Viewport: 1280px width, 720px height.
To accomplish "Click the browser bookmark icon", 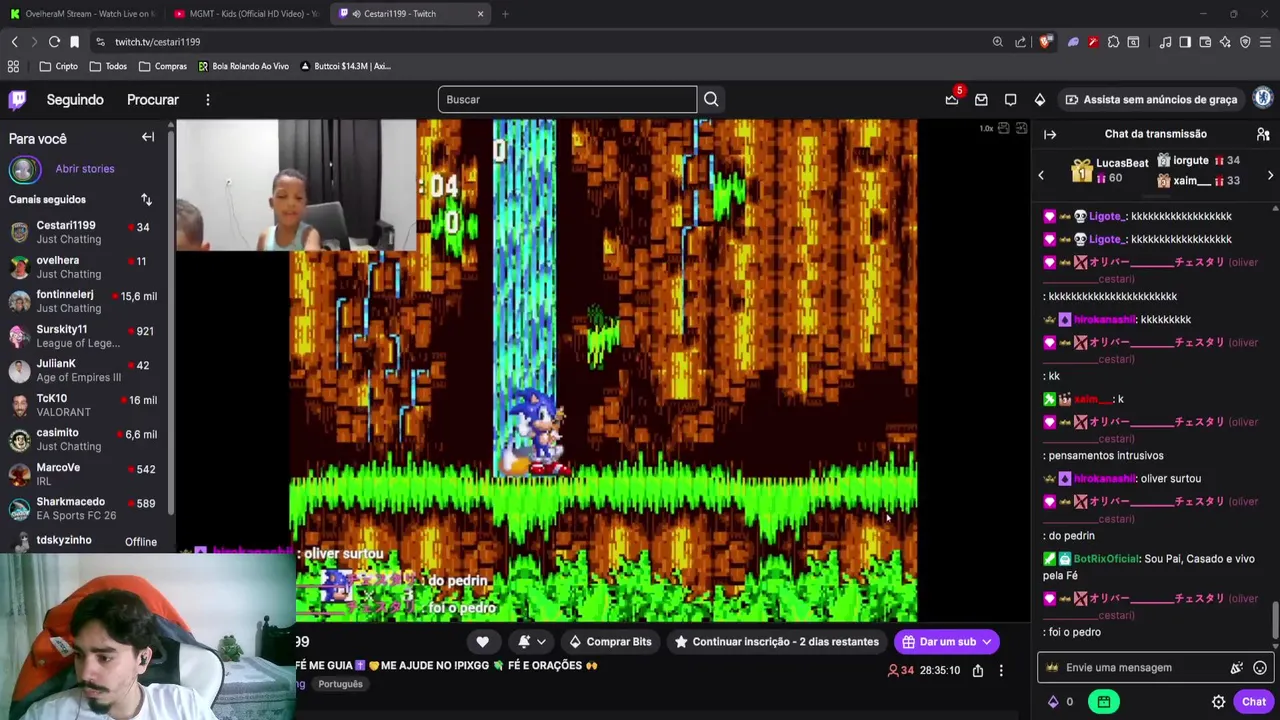I will point(74,42).
